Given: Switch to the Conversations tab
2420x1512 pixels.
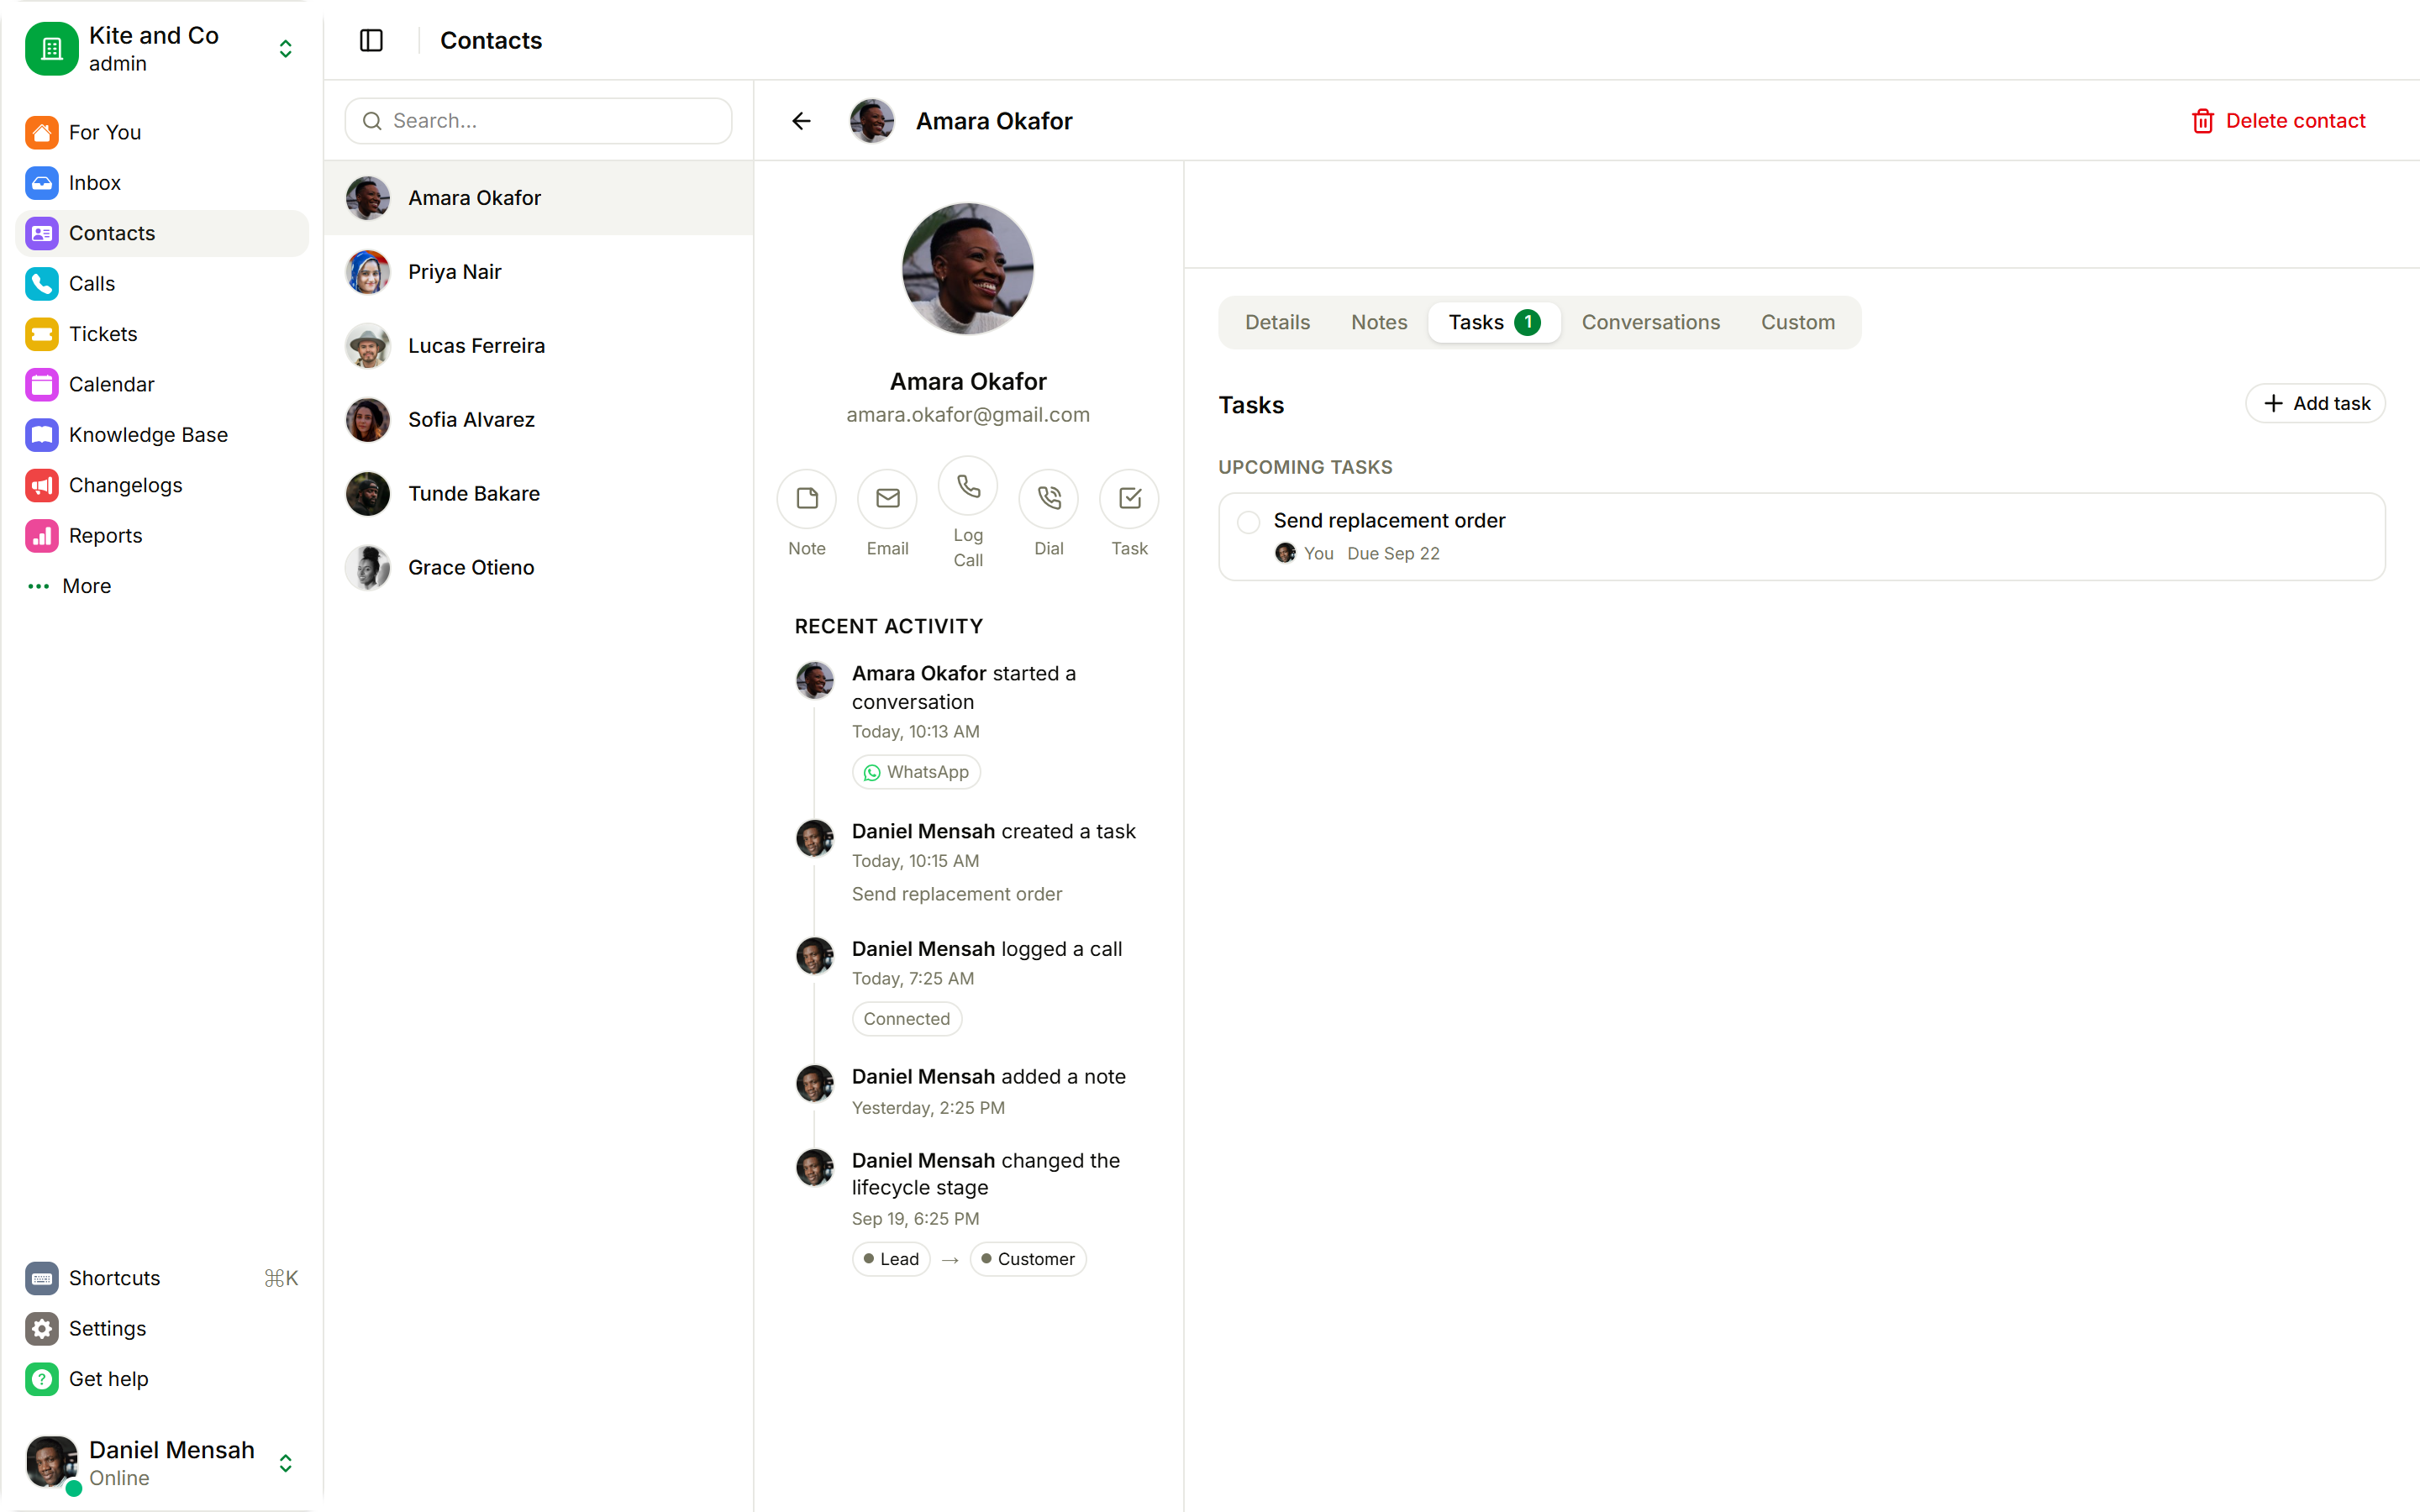Looking at the screenshot, I should (1651, 323).
